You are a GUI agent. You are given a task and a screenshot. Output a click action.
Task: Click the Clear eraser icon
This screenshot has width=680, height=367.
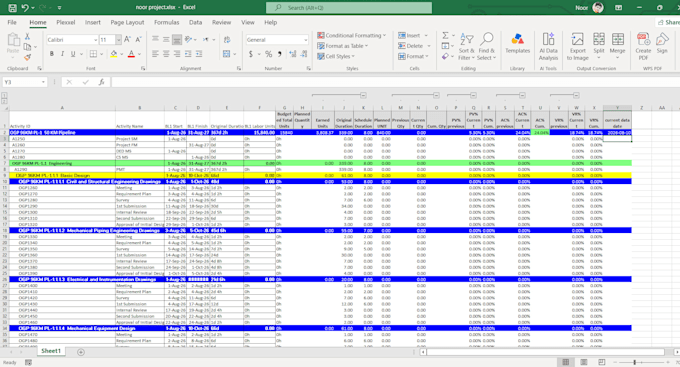tap(445, 56)
